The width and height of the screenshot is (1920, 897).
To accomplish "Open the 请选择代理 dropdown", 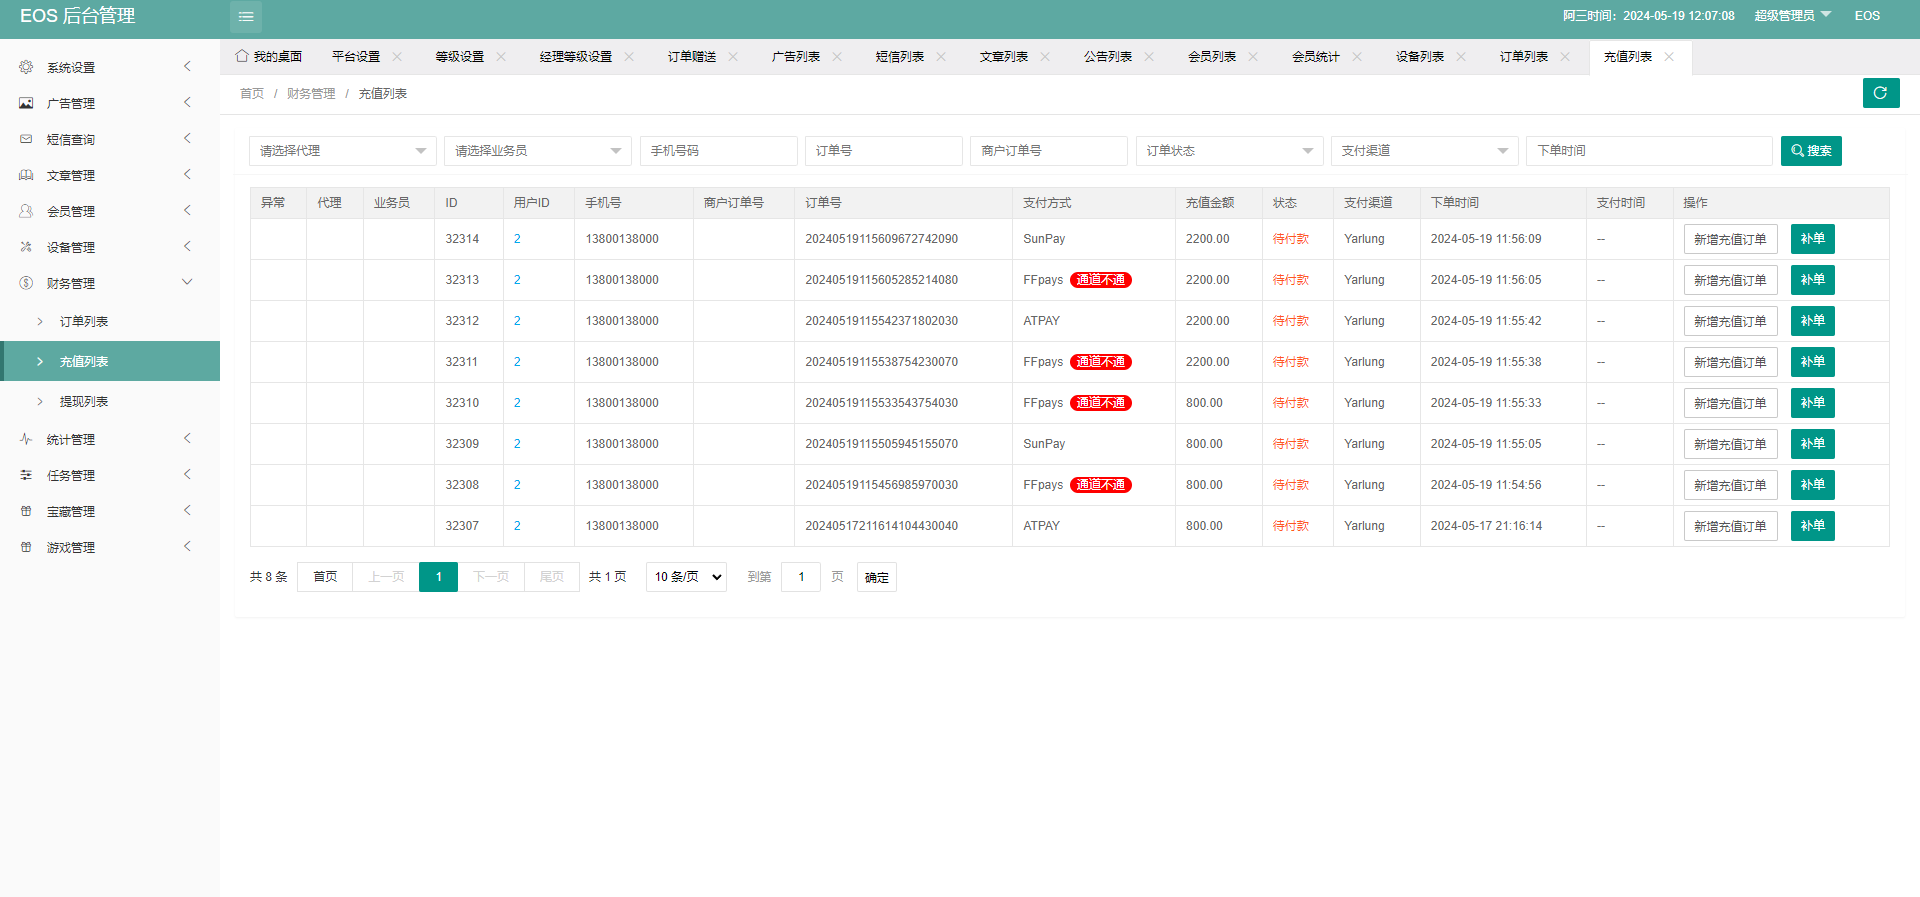I will click(x=342, y=151).
